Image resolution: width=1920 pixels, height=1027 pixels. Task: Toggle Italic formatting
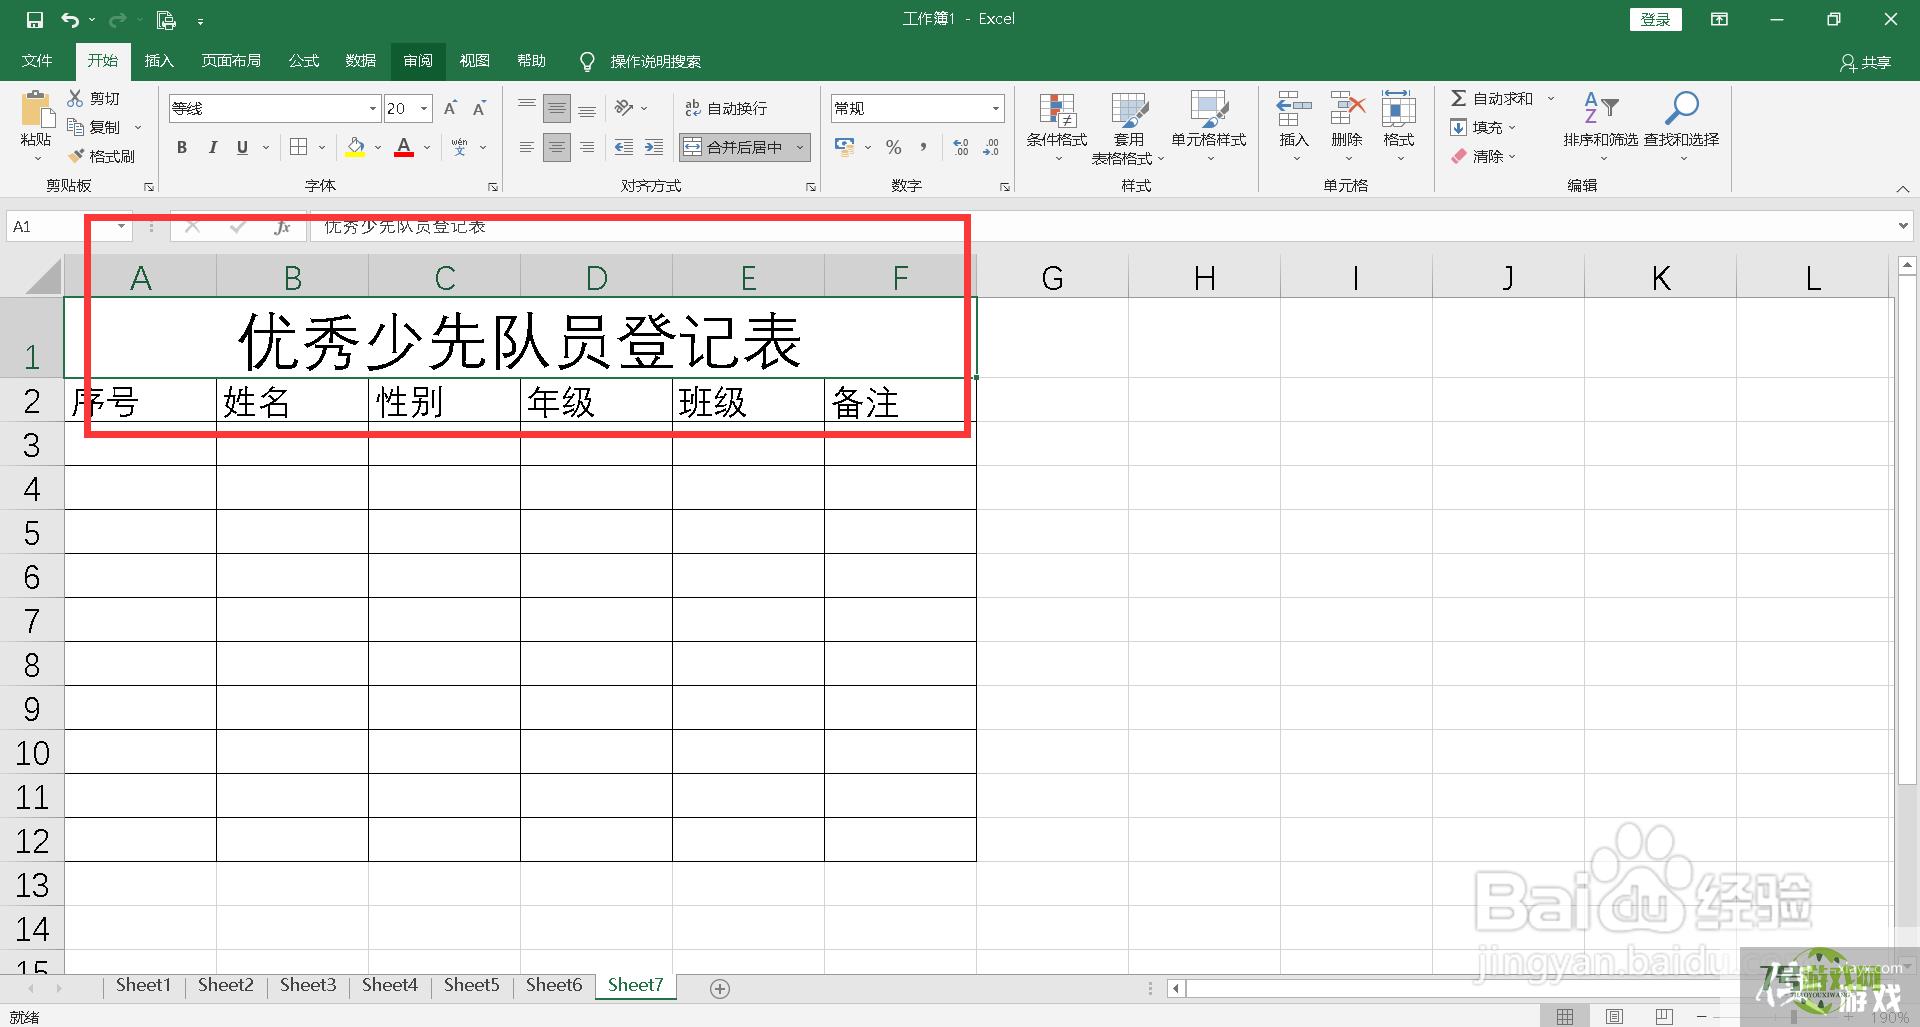click(212, 147)
